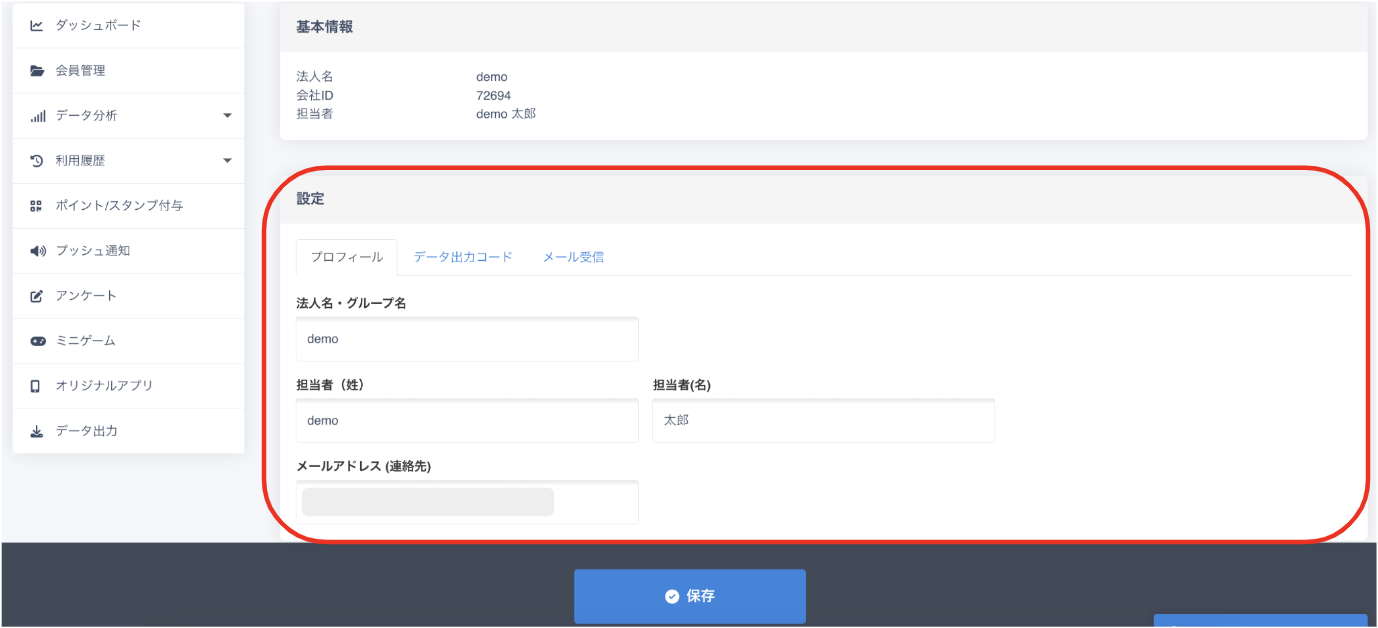This screenshot has height=628, width=1378.
Task: Click the 担当者(名) field containing 太郎
Action: click(x=823, y=421)
